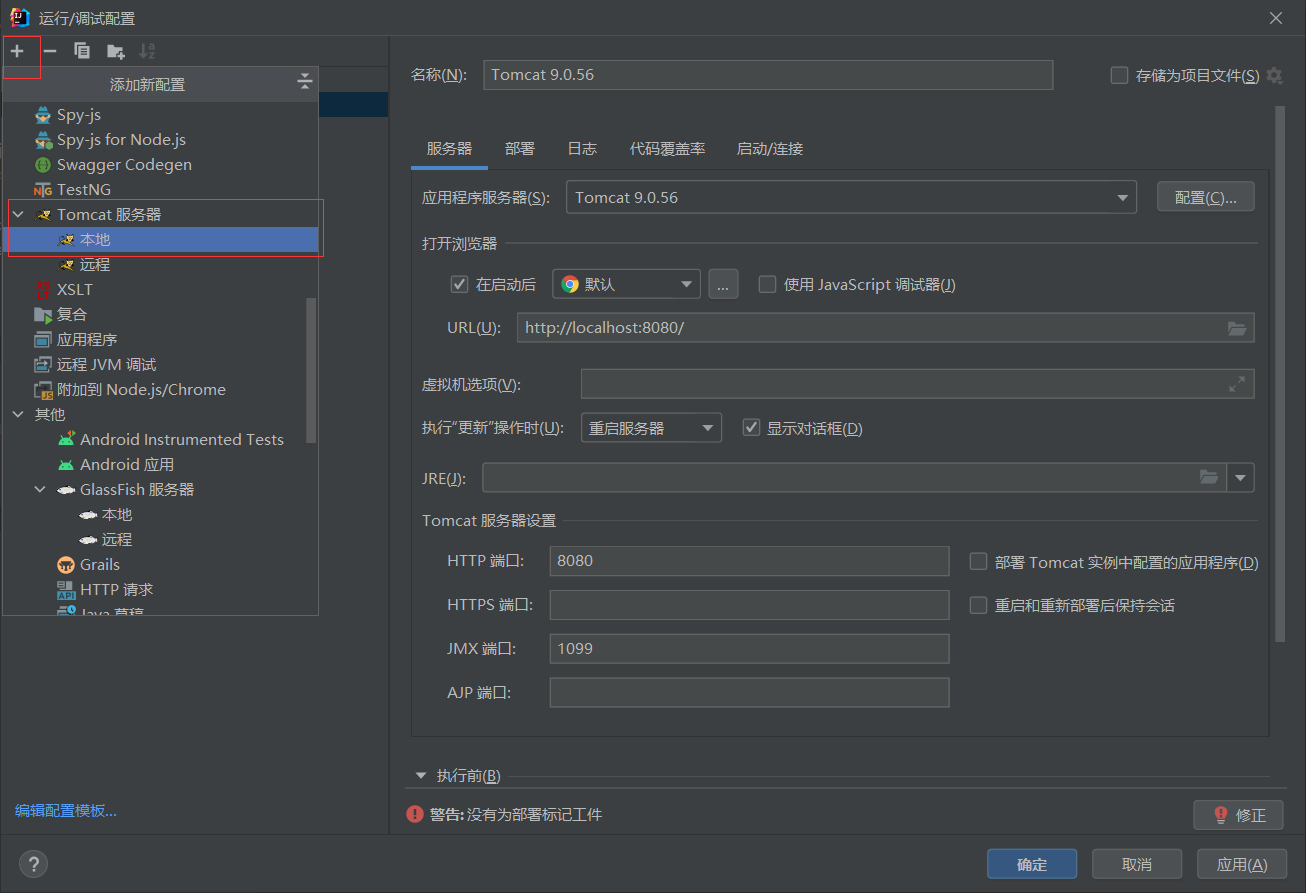Viewport: 1306px width, 893px height.
Task: Click 取消 button
Action: coord(1137,864)
